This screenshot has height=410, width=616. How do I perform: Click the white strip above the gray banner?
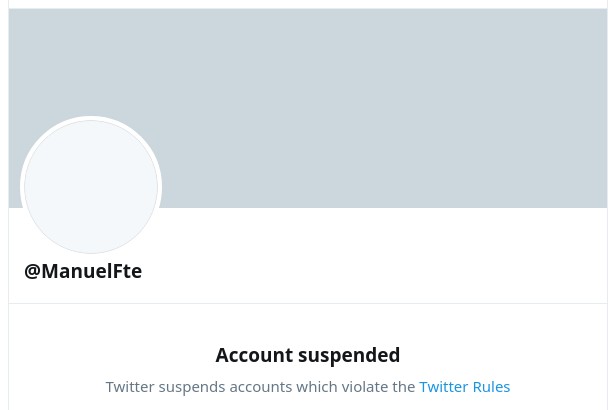[x=308, y=4]
